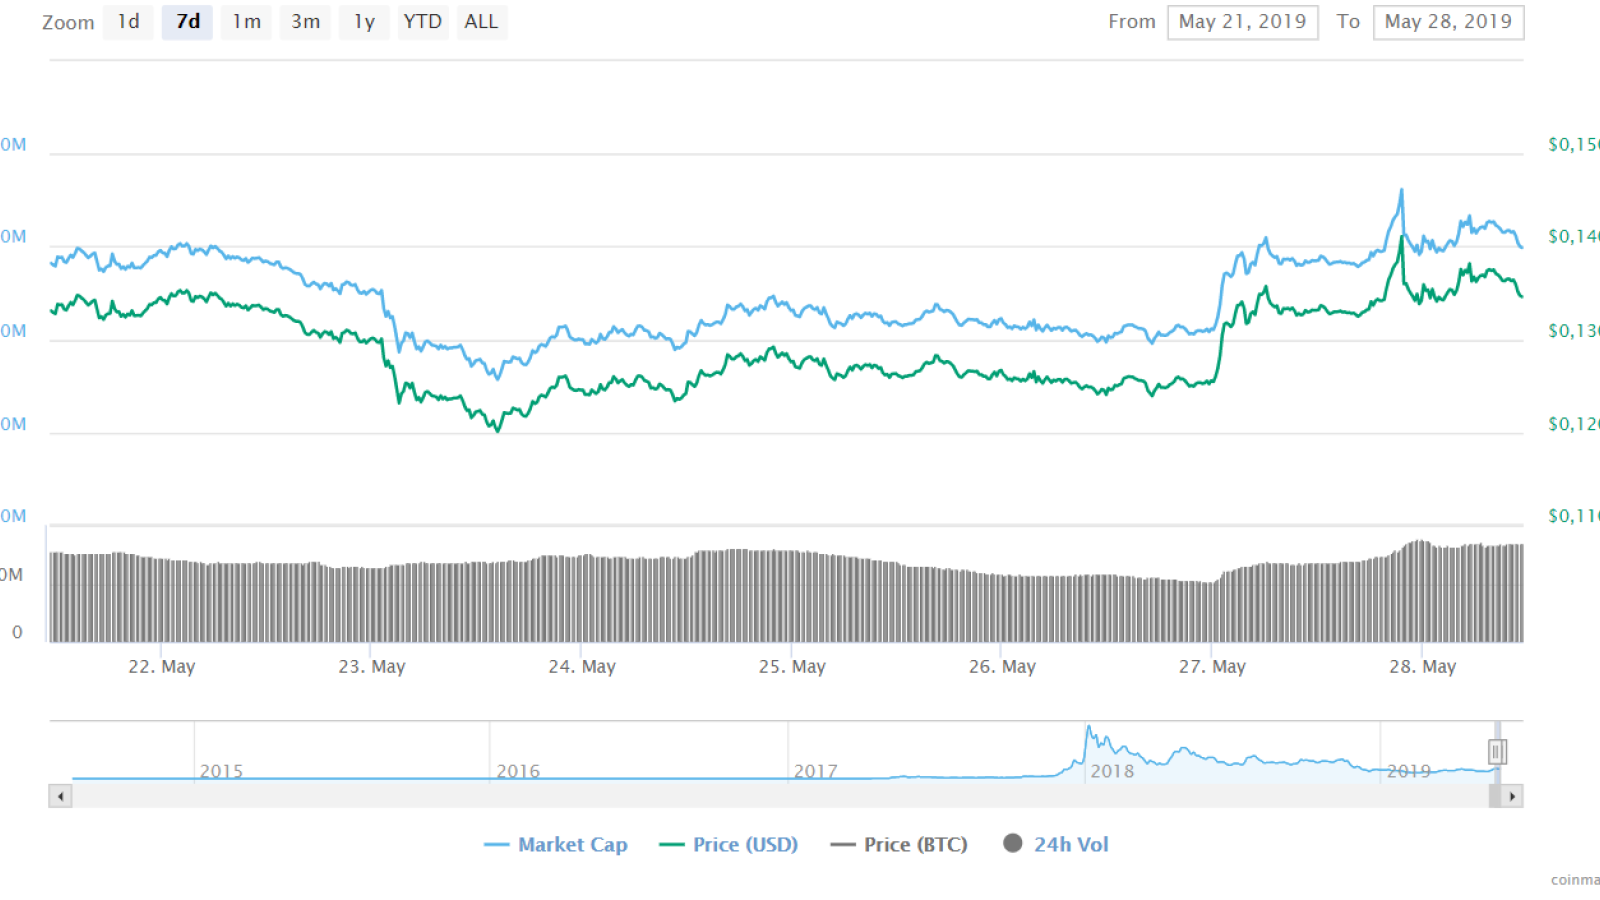Click the 2016 label in navigator
Image resolution: width=1600 pixels, height=900 pixels.
518,771
